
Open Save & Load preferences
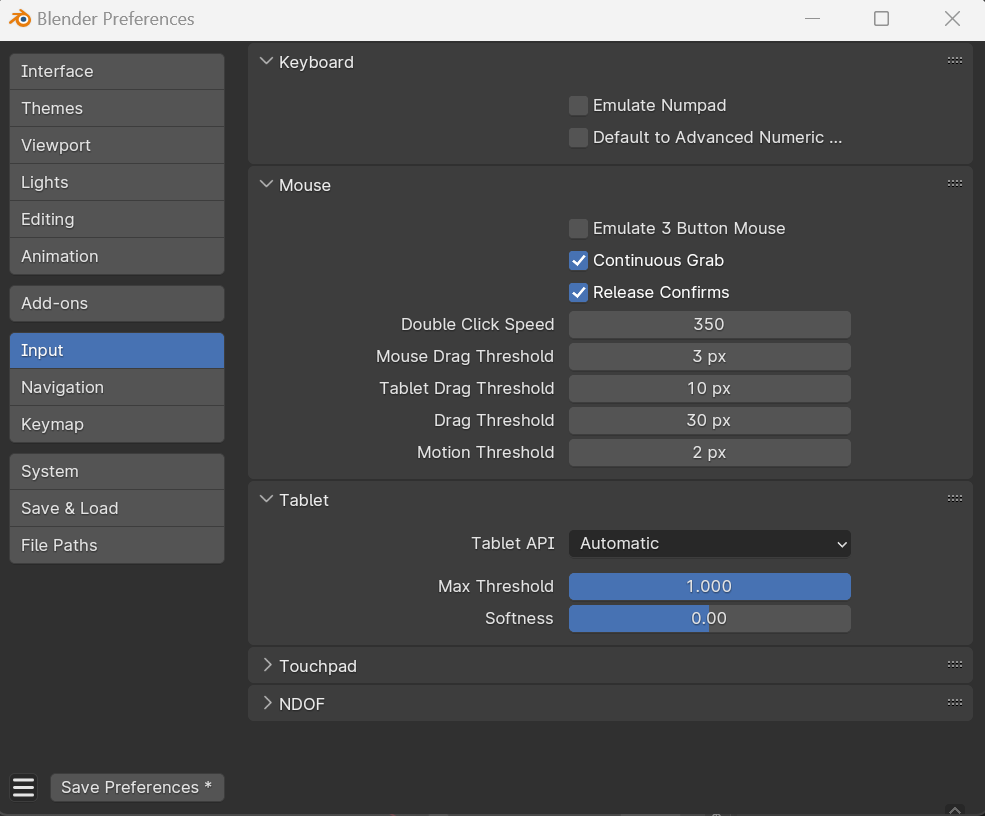point(117,508)
